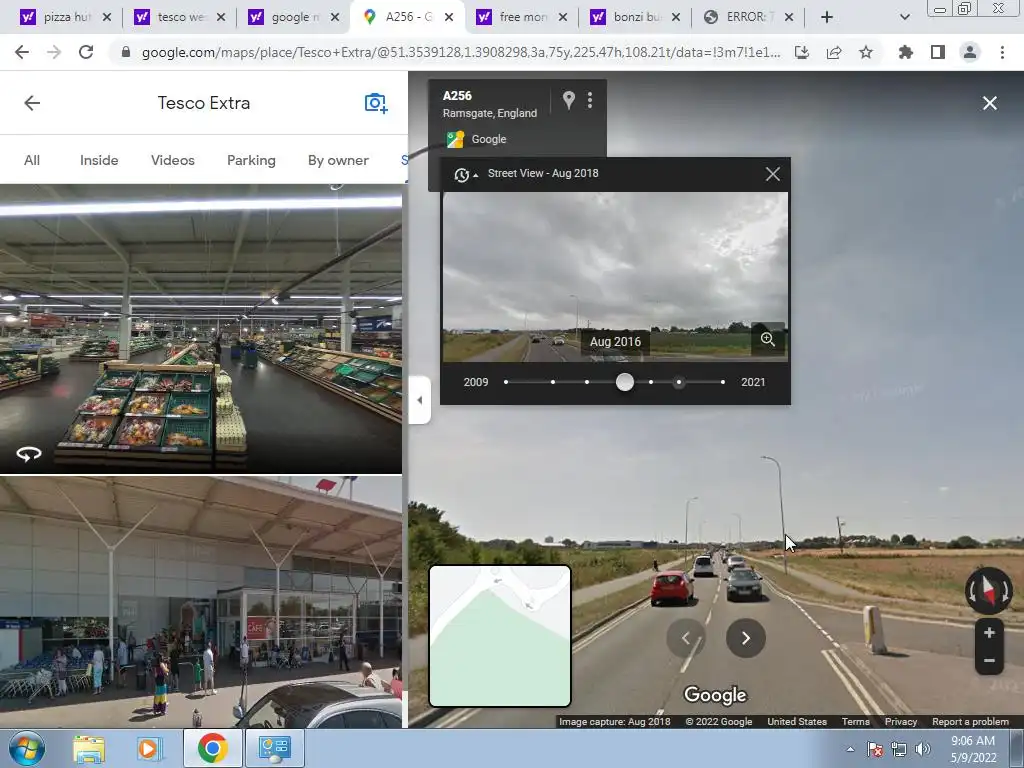
Task: Click the Aug 2016 preview image
Action: pyautogui.click(x=615, y=277)
